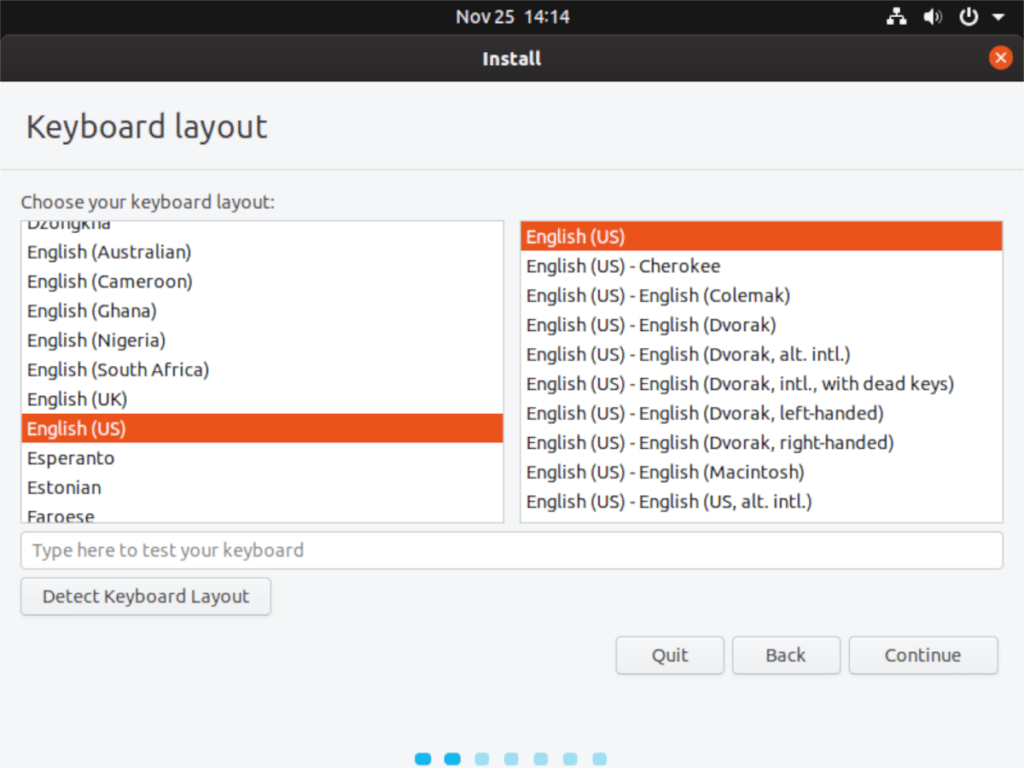Click the Nov 25 14:14 clock in top bar
This screenshot has height=768, width=1024.
513,16
